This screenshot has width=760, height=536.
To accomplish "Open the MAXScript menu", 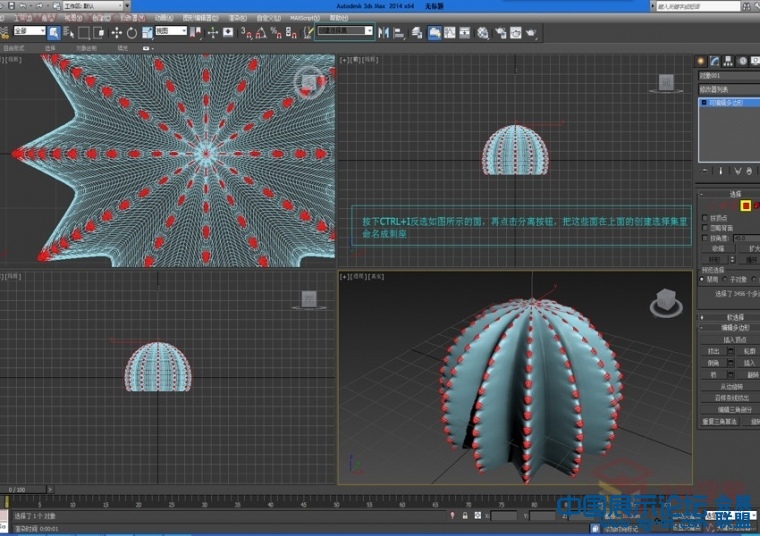I will (305, 18).
